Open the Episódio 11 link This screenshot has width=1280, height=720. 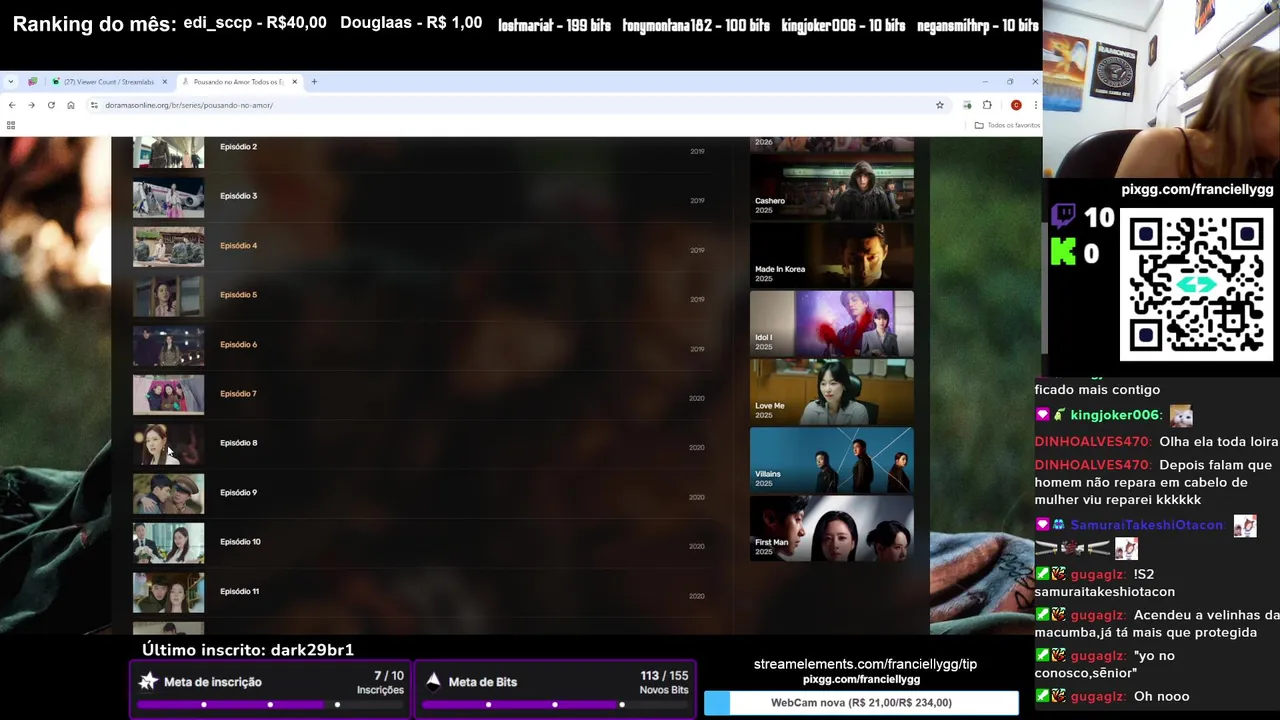click(239, 592)
